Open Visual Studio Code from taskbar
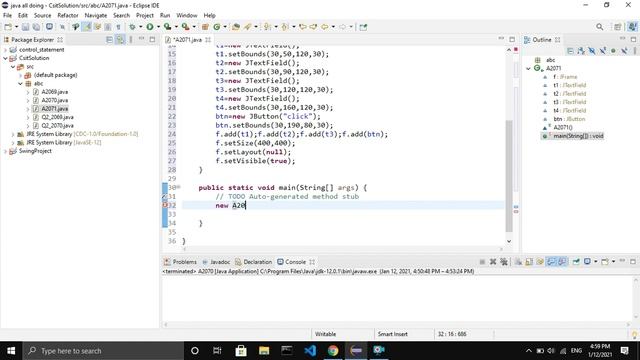 [310, 351]
